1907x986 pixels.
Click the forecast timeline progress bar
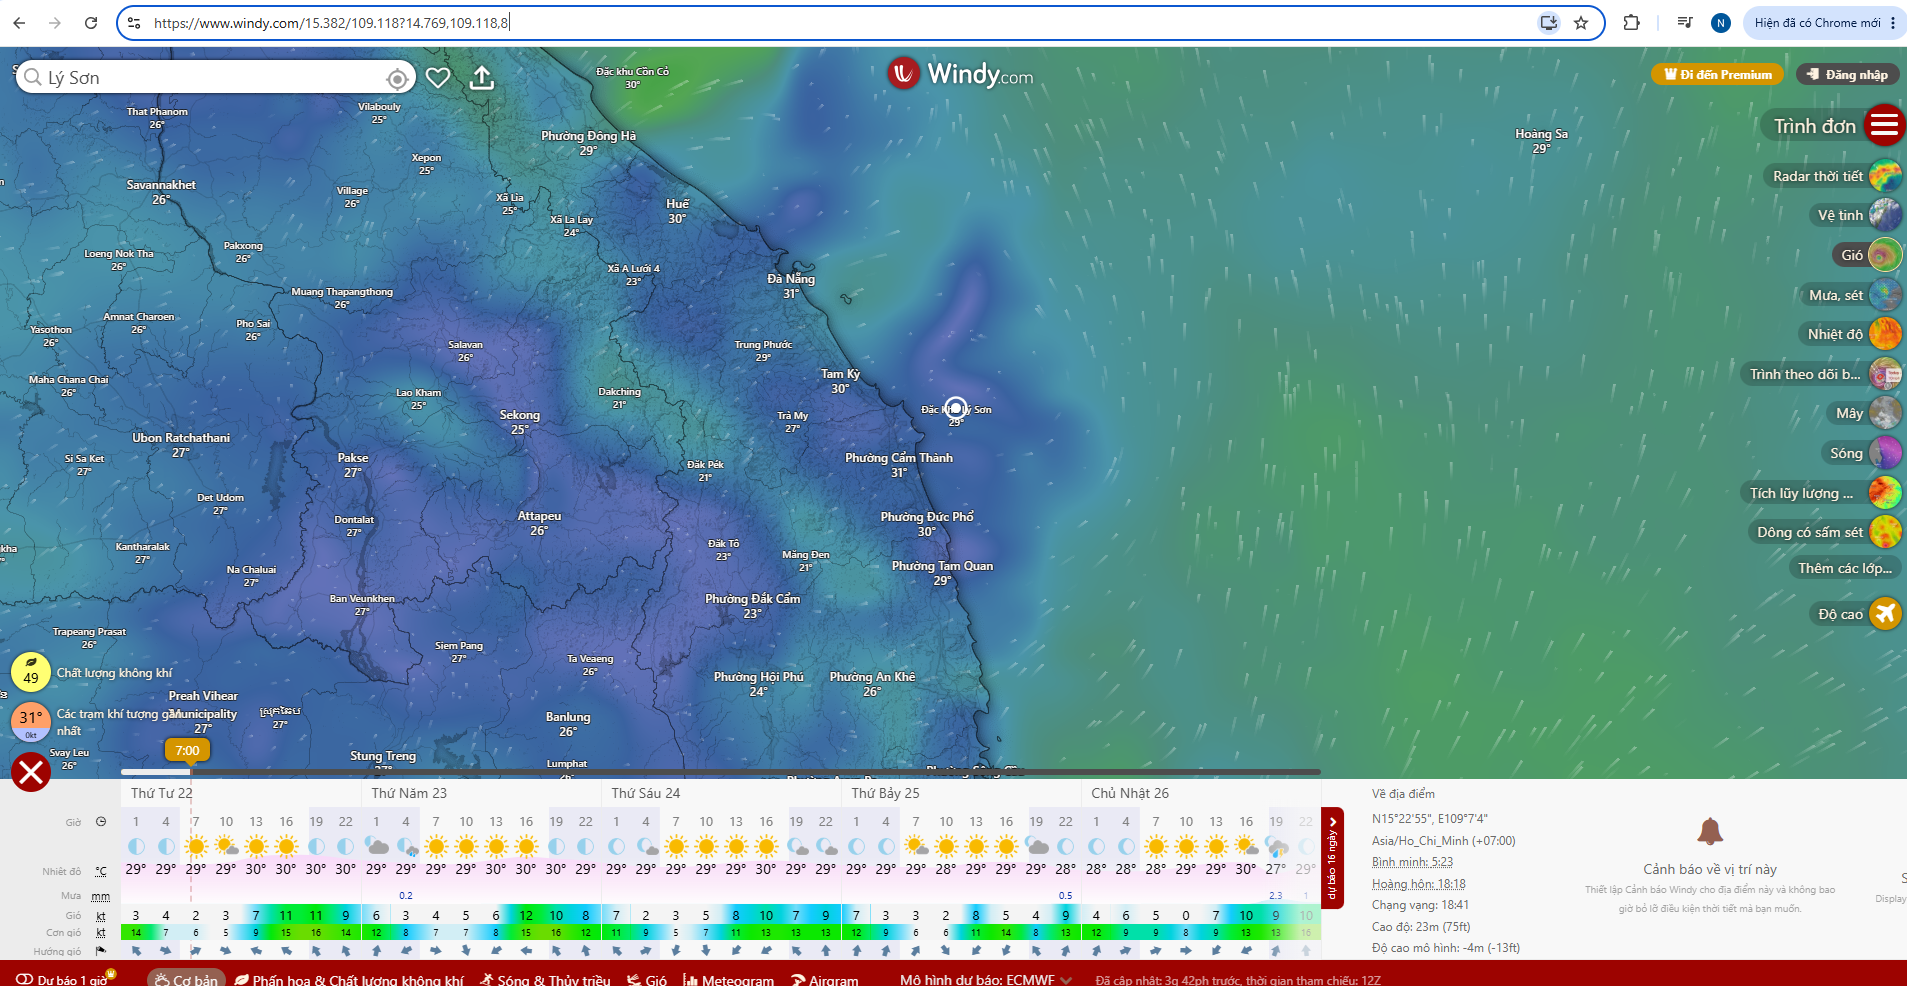coord(721,772)
